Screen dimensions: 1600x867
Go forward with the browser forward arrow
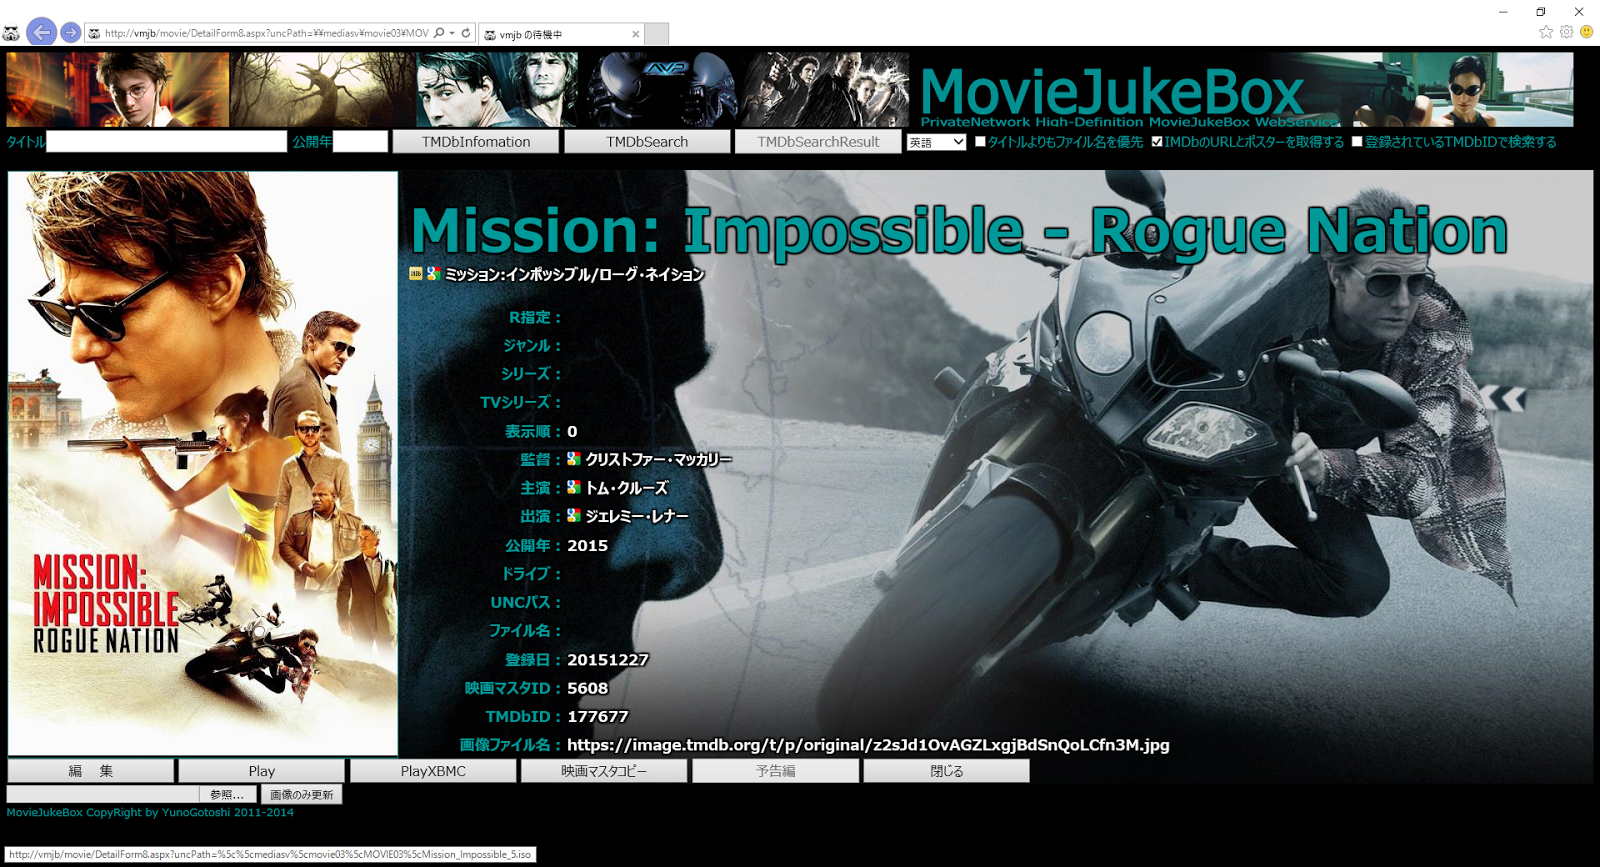tap(71, 32)
